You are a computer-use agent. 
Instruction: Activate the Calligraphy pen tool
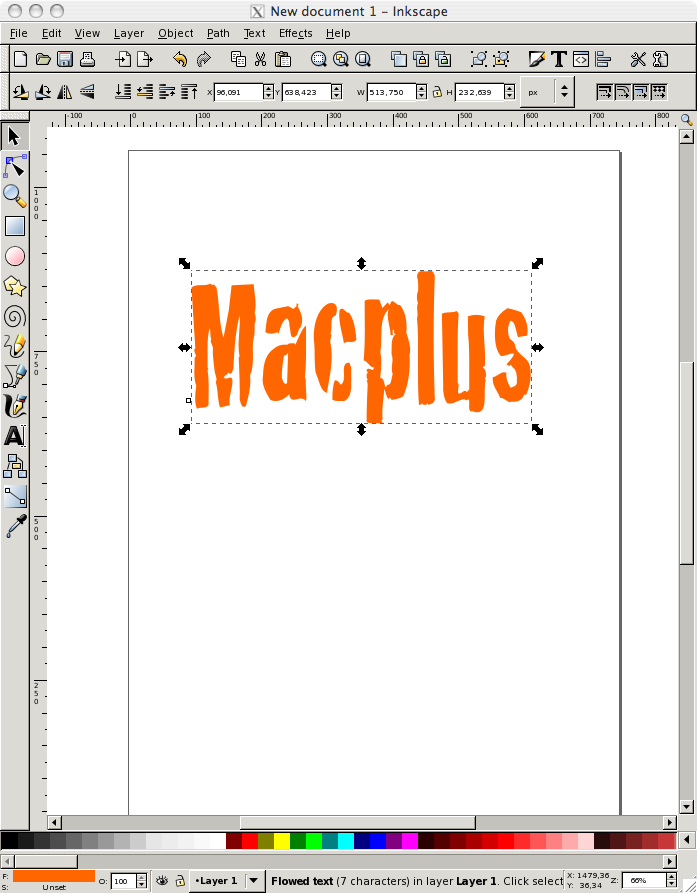pyautogui.click(x=14, y=406)
